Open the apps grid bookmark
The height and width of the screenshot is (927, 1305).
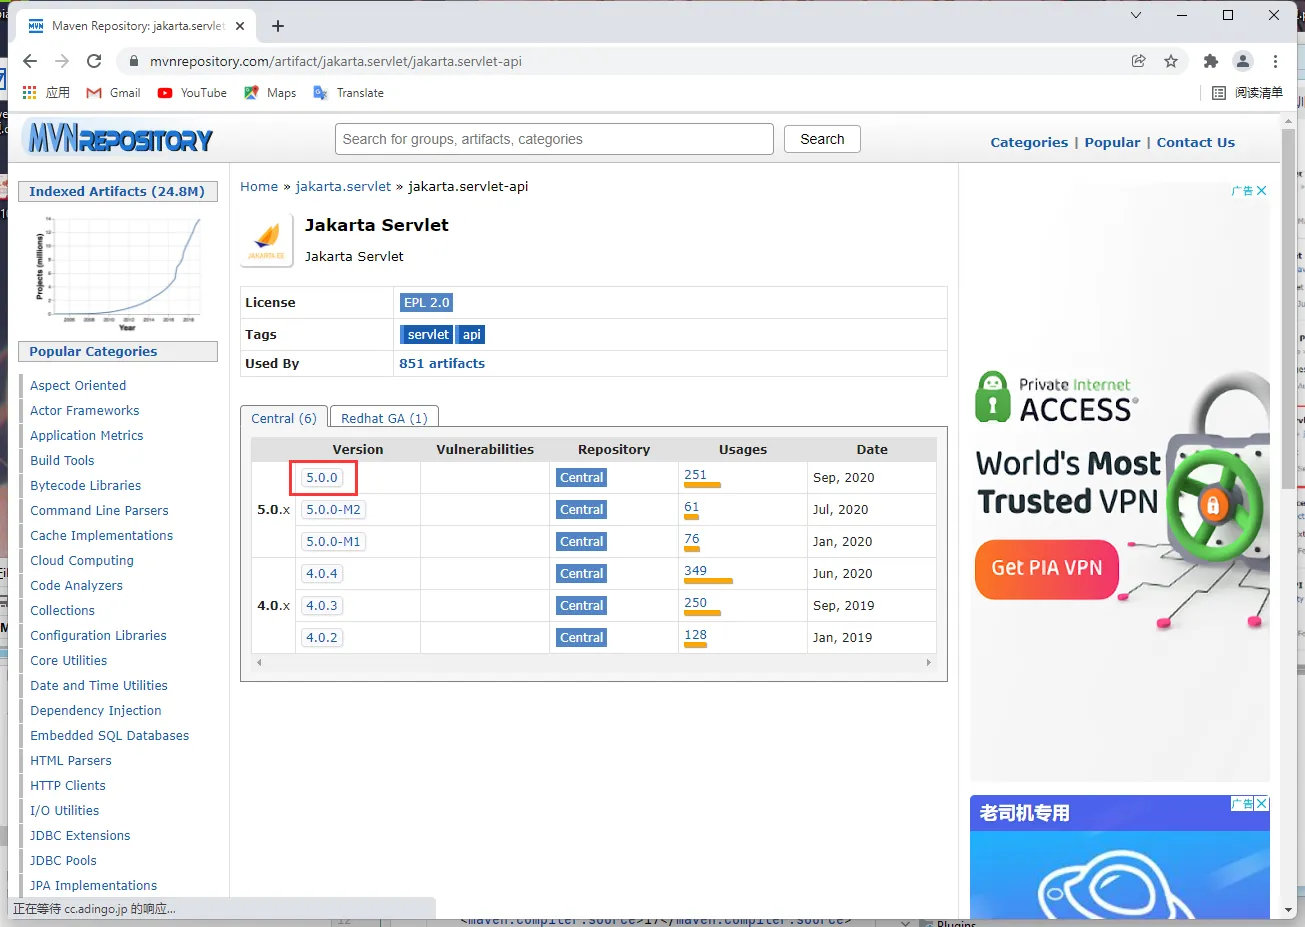pos(46,93)
